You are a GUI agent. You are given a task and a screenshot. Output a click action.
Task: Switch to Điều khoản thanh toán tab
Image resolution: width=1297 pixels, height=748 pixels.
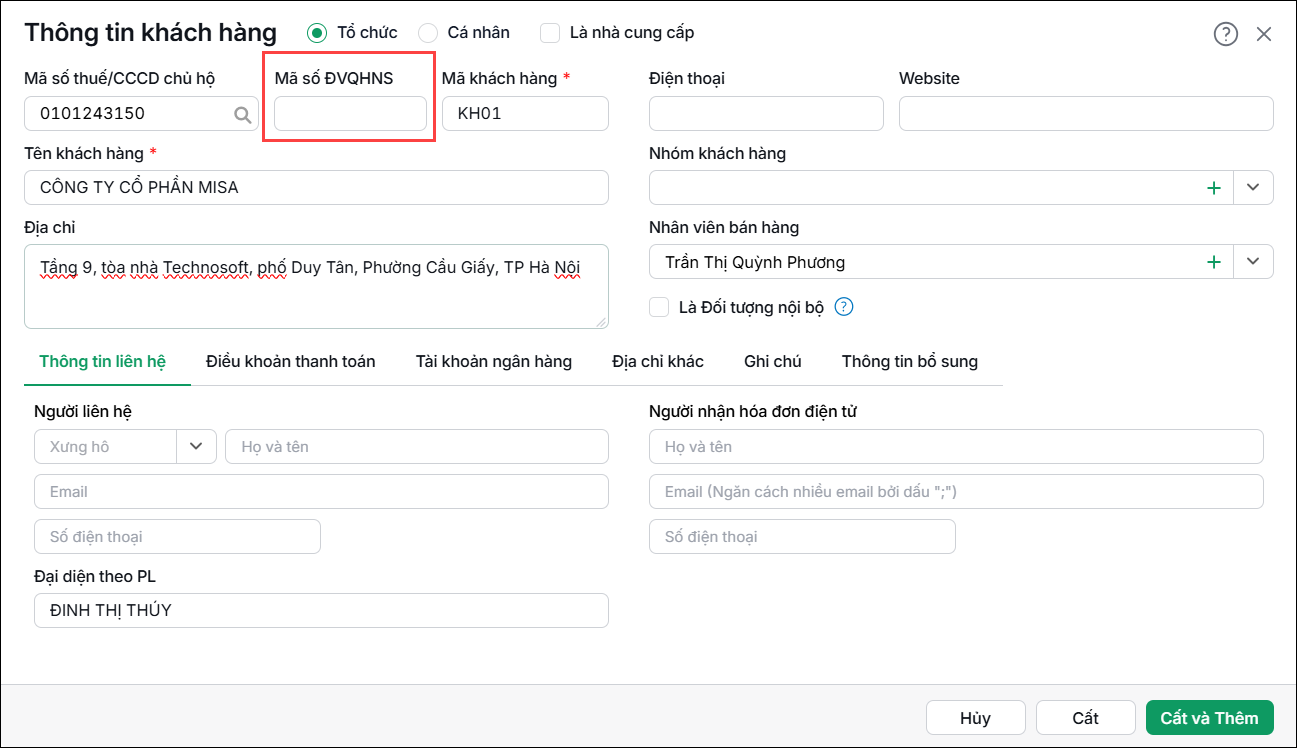[x=291, y=361]
